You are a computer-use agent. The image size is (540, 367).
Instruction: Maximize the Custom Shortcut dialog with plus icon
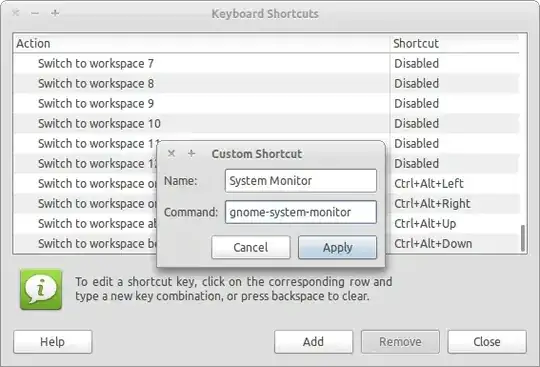click(191, 154)
